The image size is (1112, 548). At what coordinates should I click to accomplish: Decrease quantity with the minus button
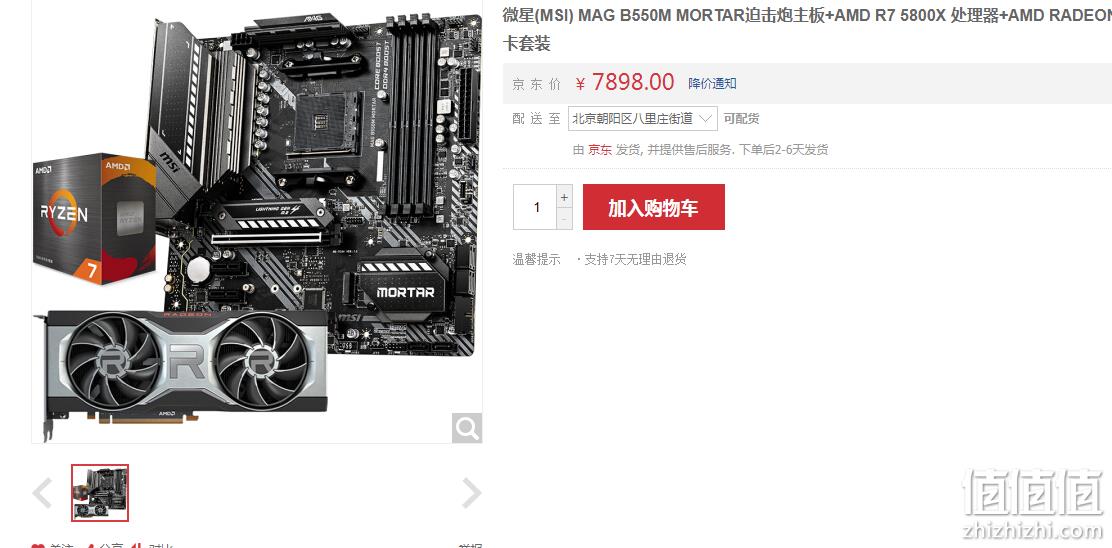click(564, 219)
